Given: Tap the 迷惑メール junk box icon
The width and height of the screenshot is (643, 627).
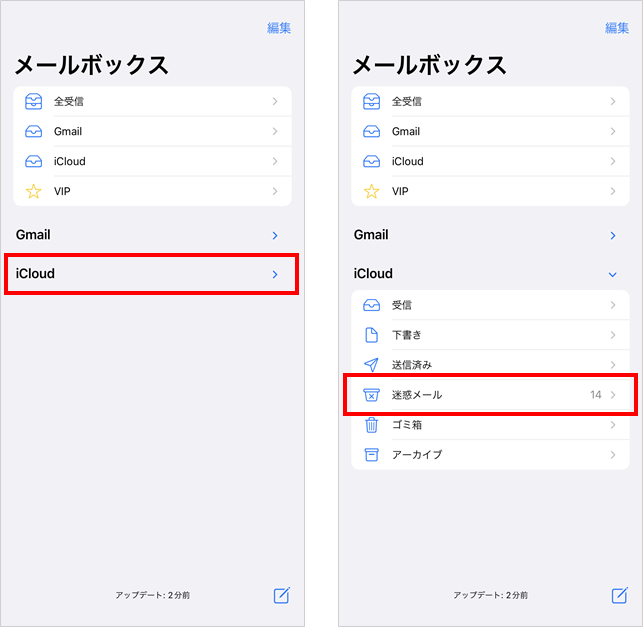Looking at the screenshot, I should [x=371, y=395].
